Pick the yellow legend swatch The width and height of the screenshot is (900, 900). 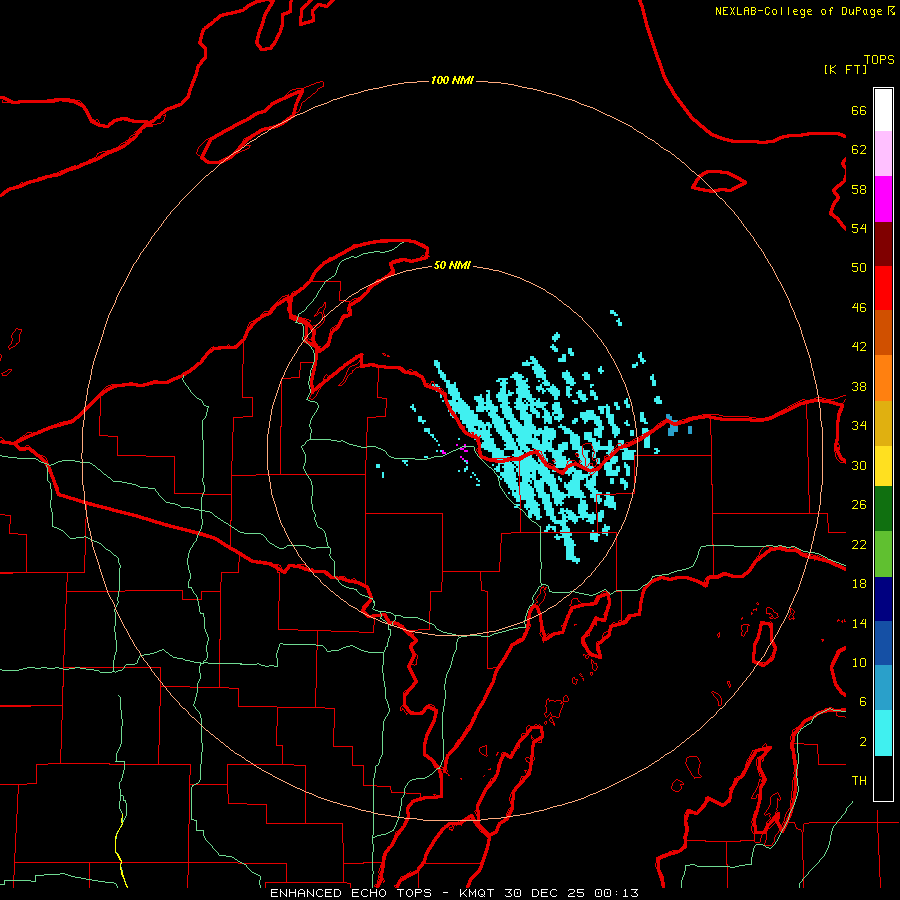[x=883, y=465]
